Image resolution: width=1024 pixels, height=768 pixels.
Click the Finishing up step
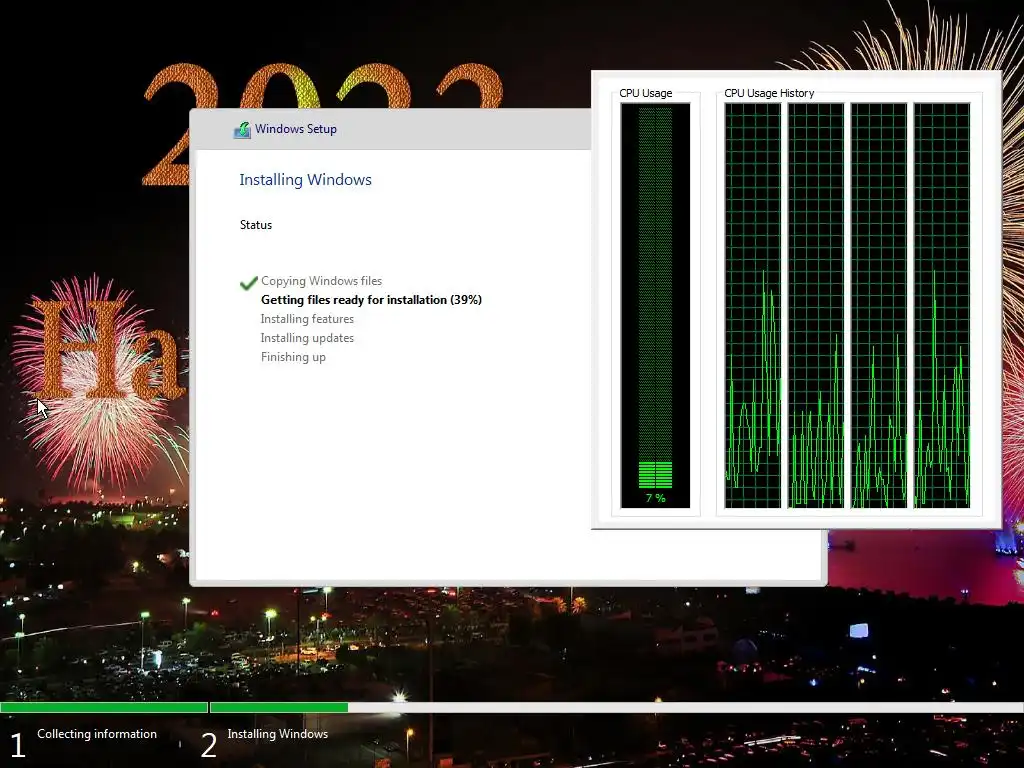click(293, 357)
